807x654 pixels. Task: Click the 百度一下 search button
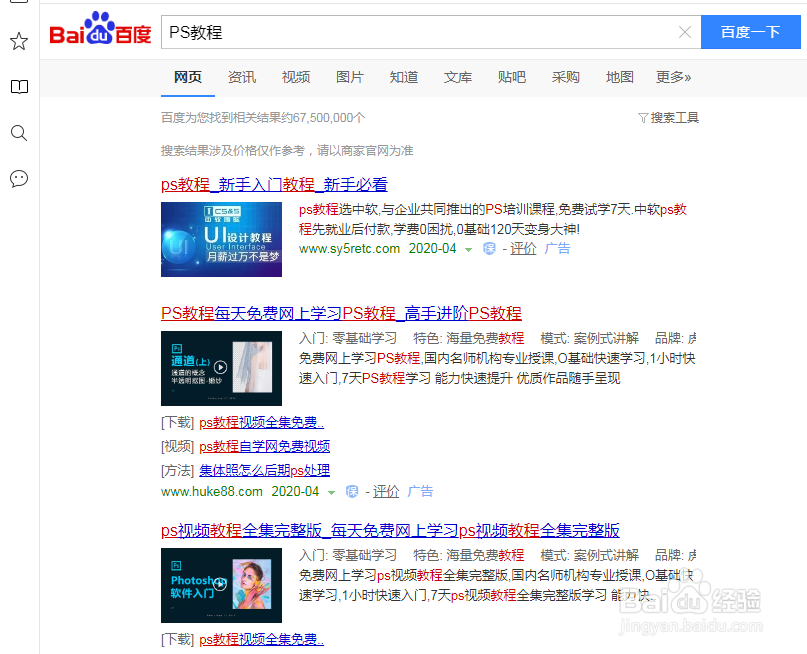click(750, 32)
